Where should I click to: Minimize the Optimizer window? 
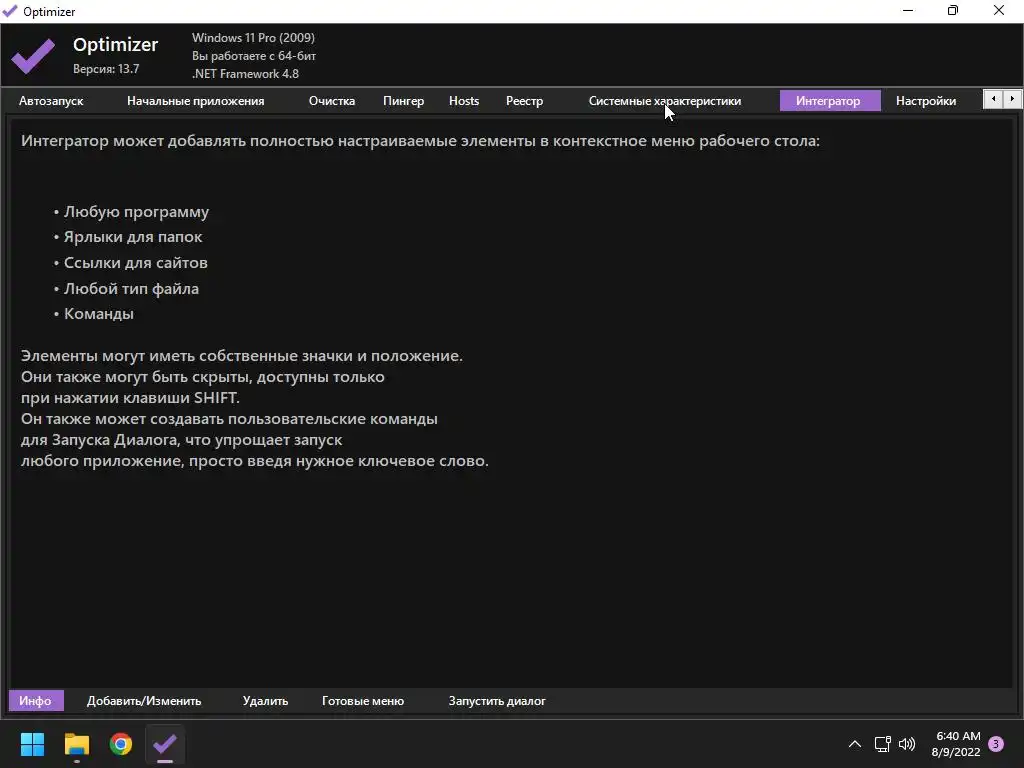pos(908,10)
